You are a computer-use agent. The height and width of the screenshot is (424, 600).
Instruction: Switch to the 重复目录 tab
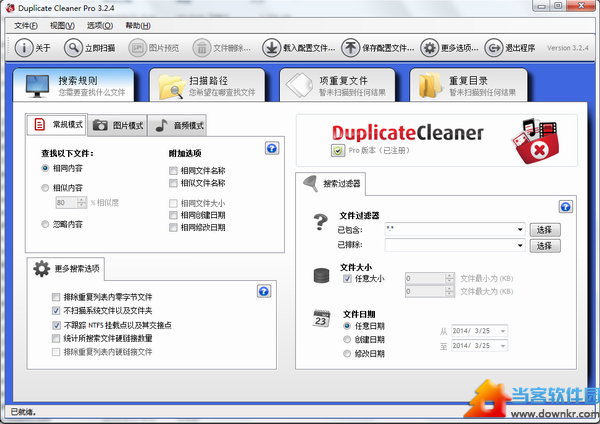point(468,85)
